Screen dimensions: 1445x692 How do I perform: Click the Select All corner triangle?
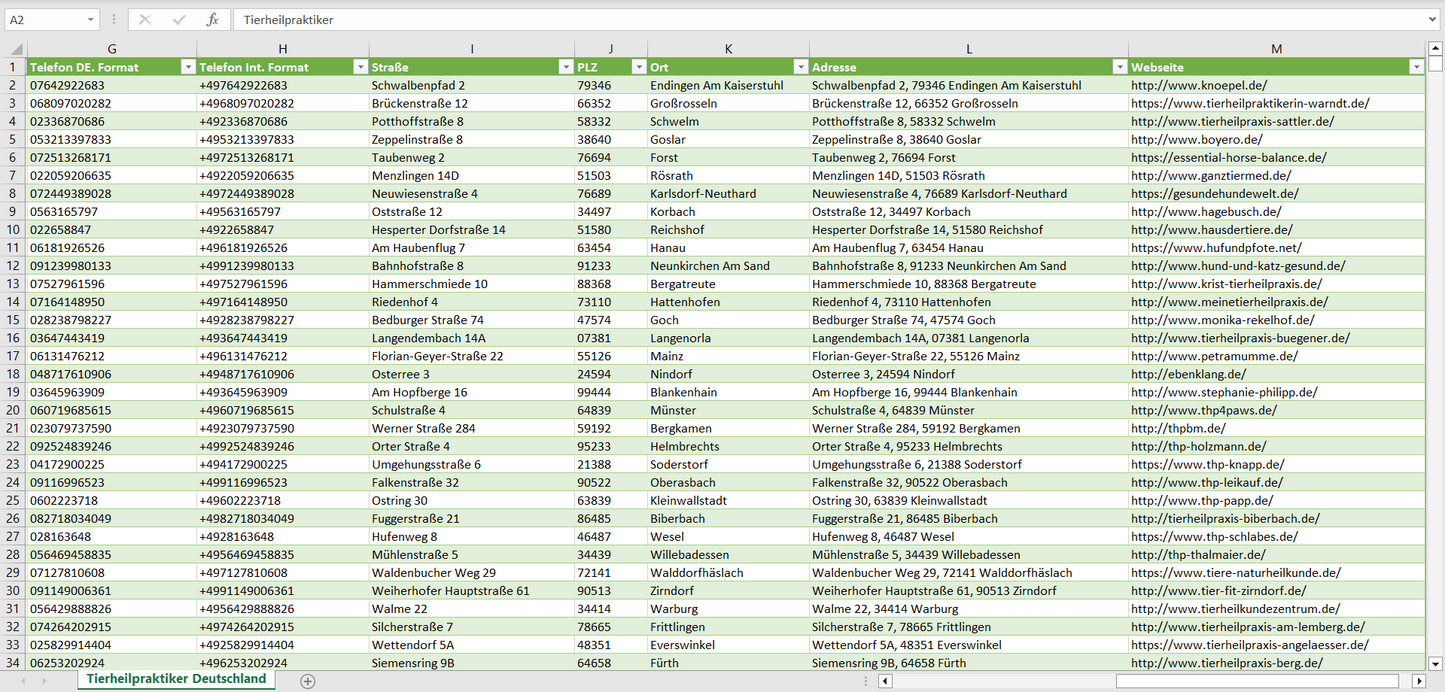pyautogui.click(x=14, y=49)
